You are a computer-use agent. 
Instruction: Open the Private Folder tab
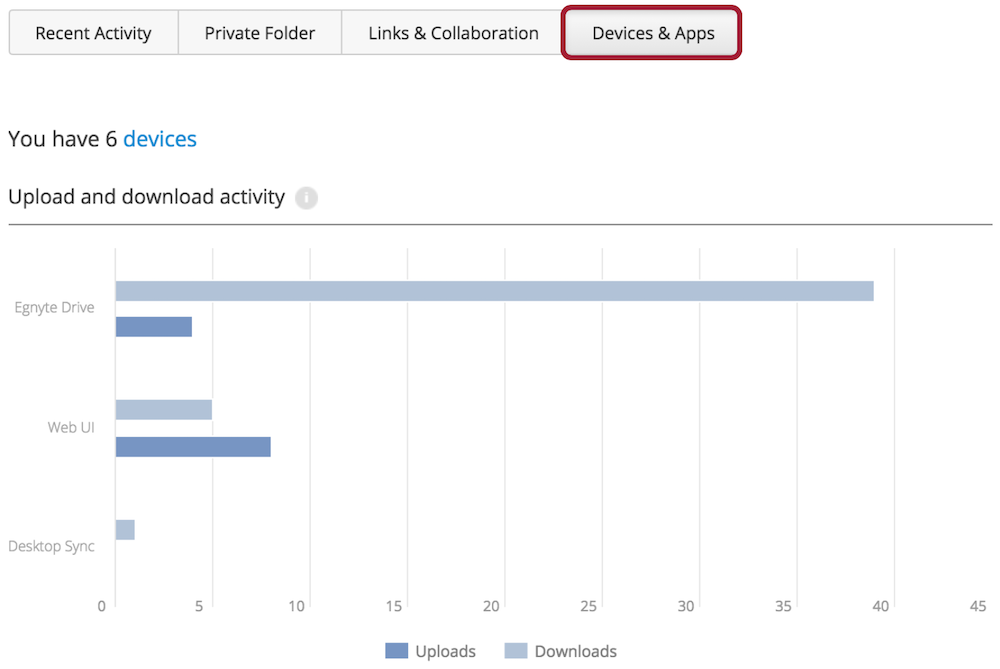coord(260,33)
